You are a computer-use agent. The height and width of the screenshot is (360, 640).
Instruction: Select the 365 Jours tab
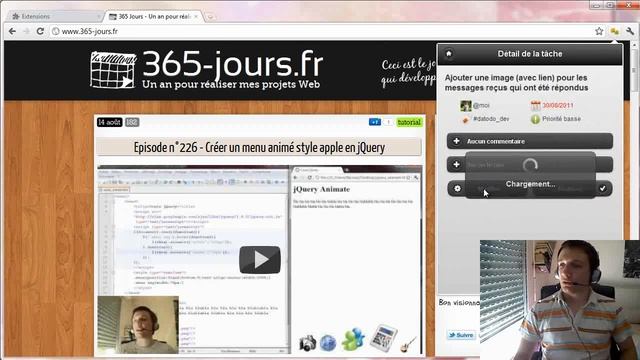click(153, 16)
